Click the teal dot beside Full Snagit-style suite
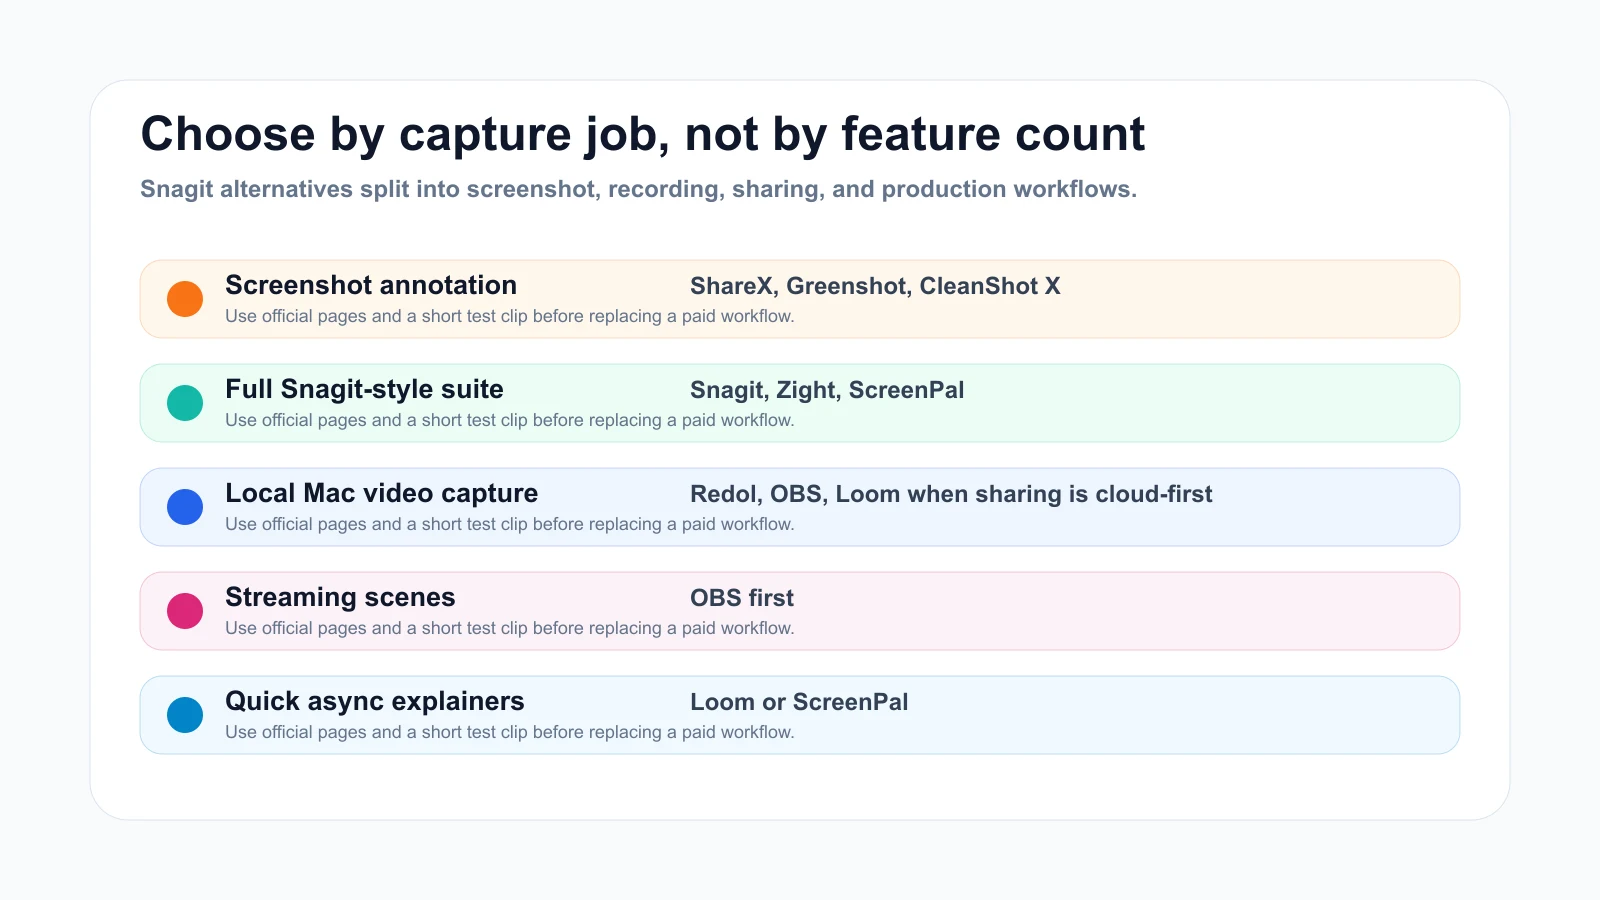This screenshot has height=900, width=1600. (185, 403)
